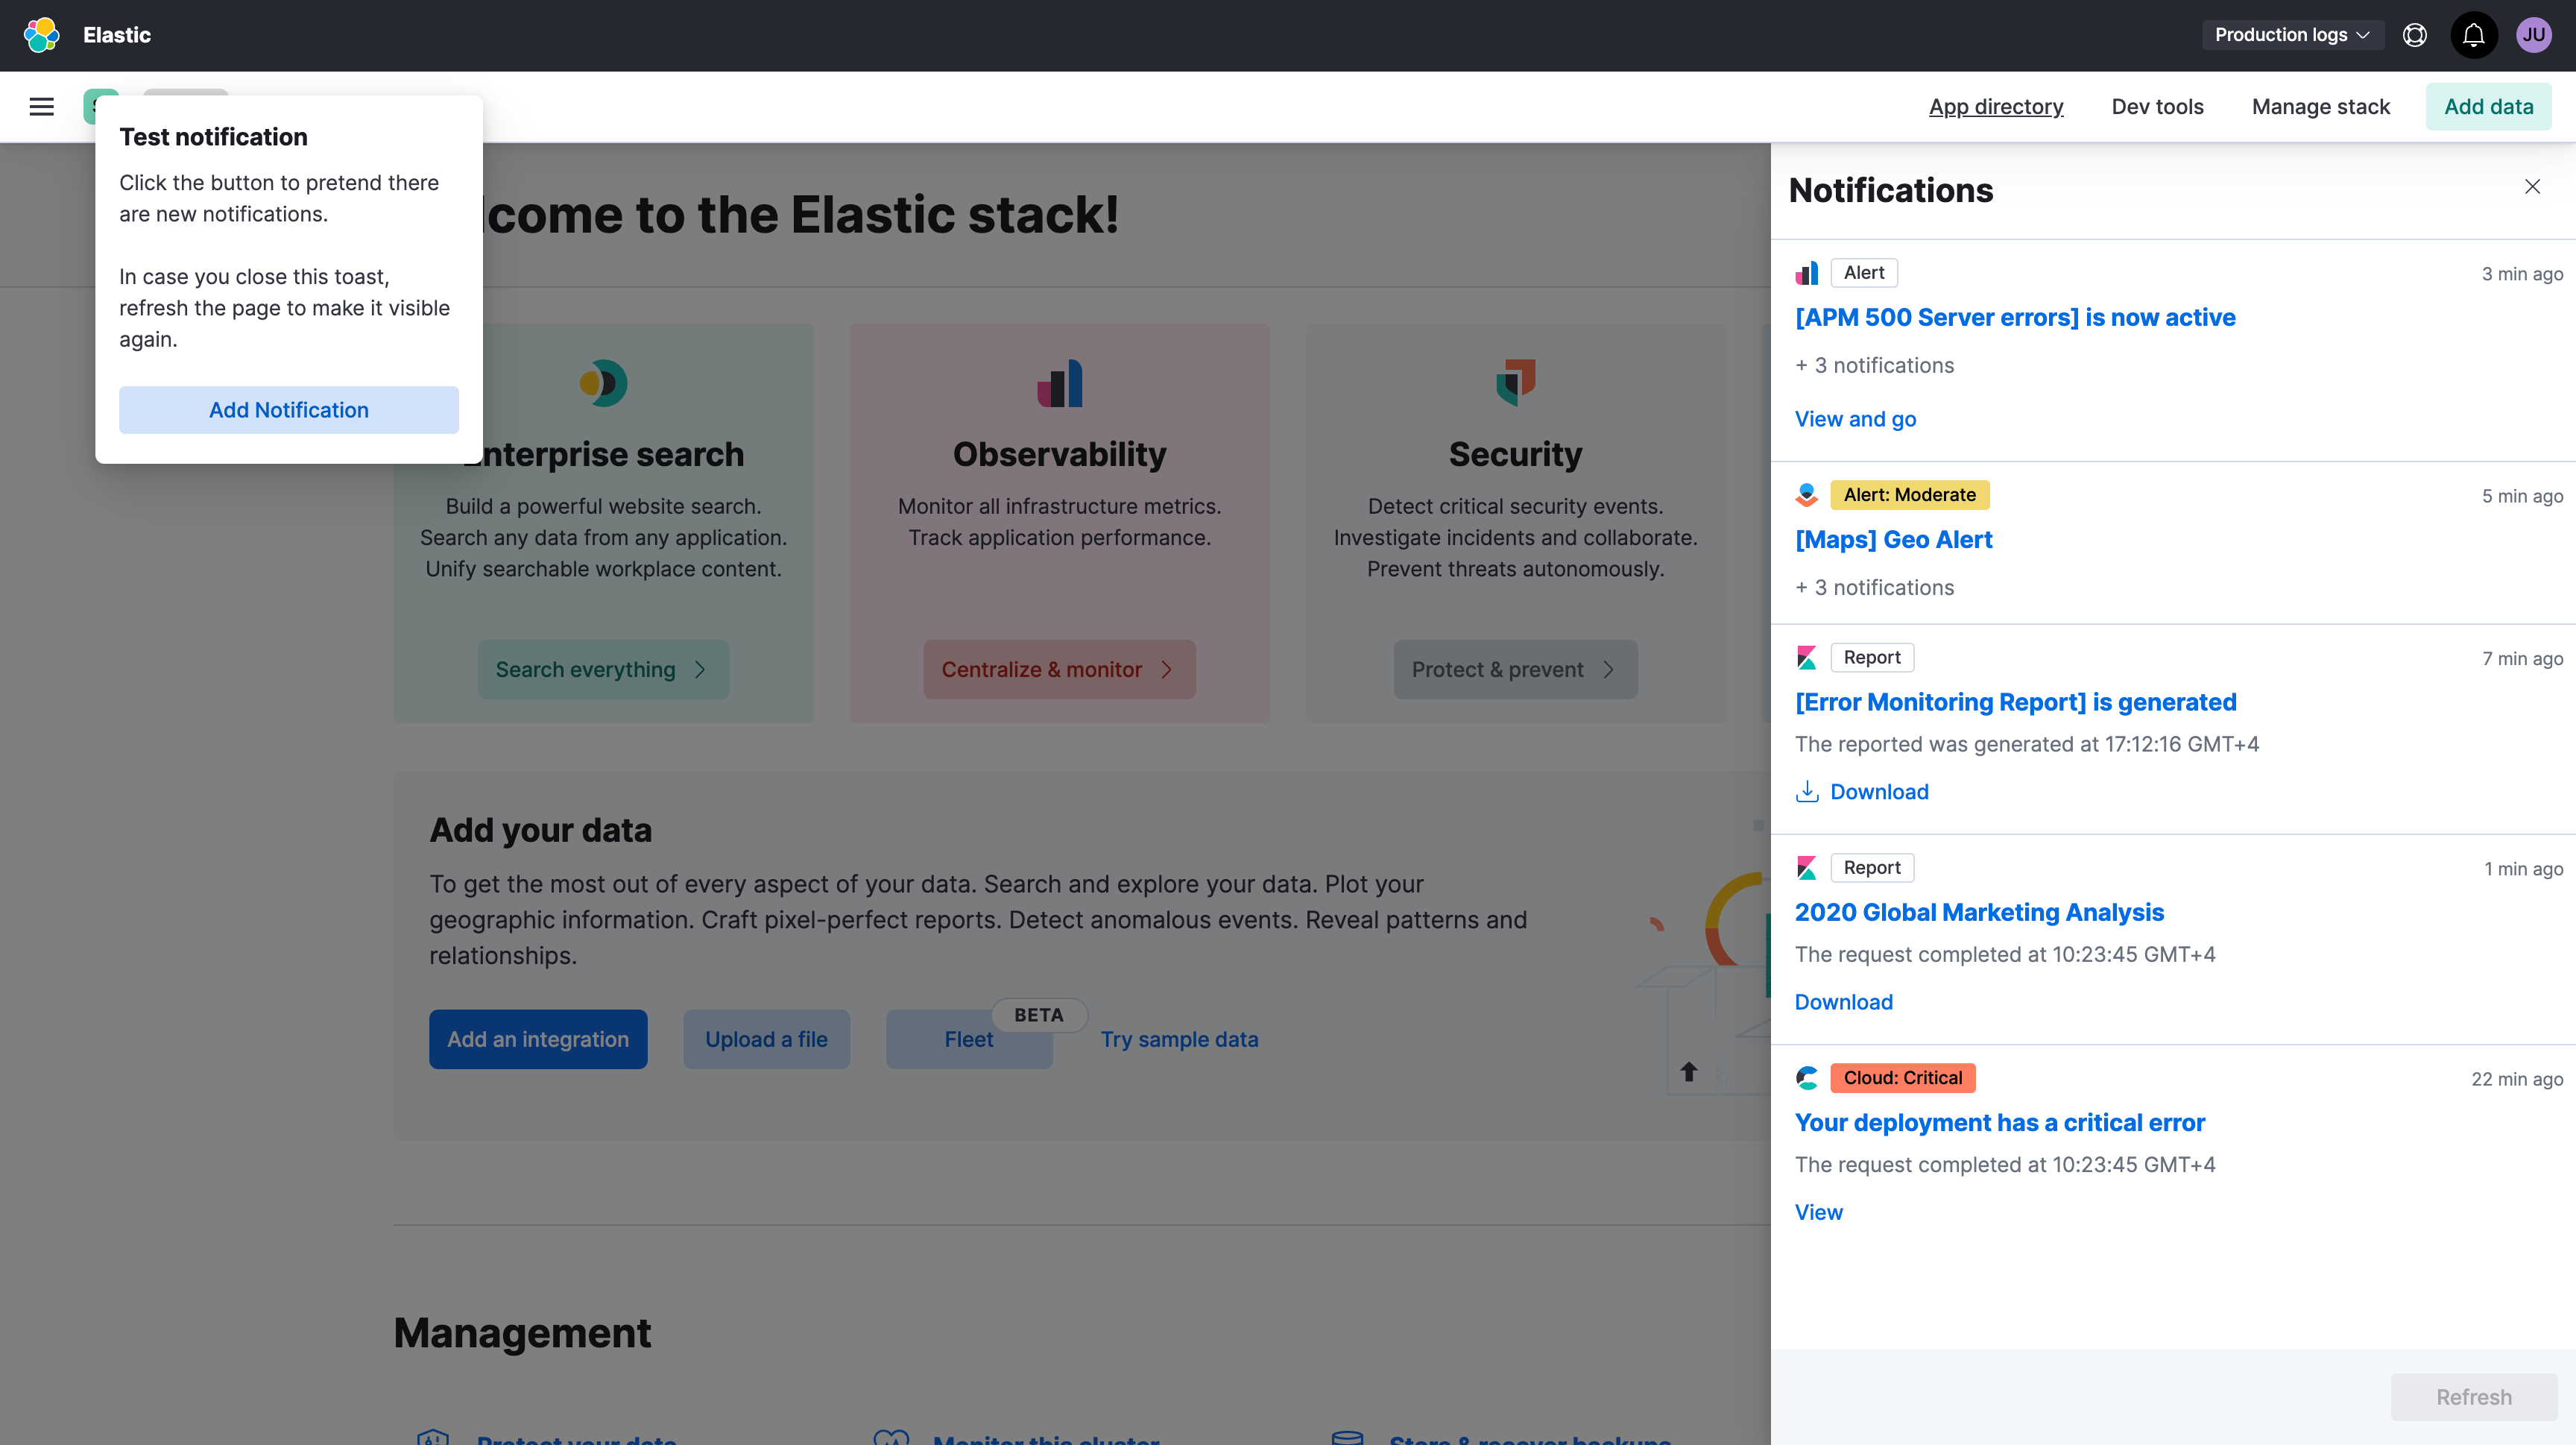Click the Maps icon beside the Geo Alert

point(1808,494)
